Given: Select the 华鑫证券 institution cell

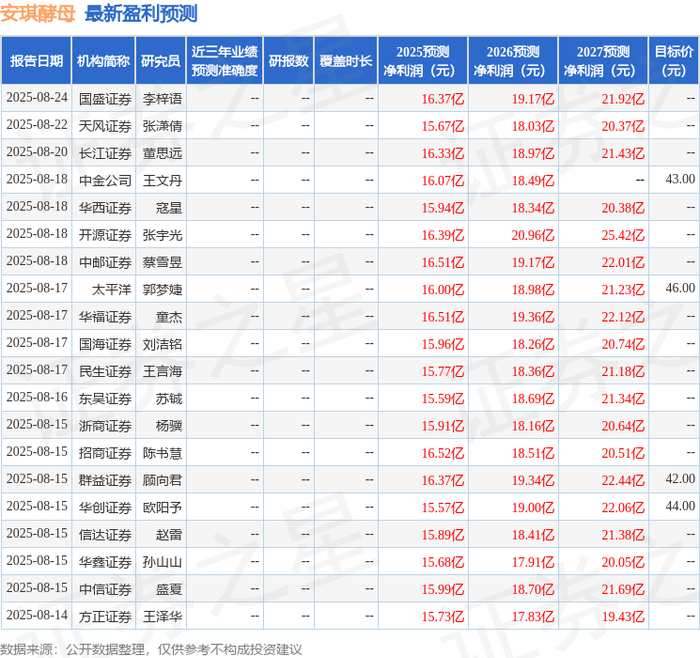Looking at the screenshot, I should point(105,562).
